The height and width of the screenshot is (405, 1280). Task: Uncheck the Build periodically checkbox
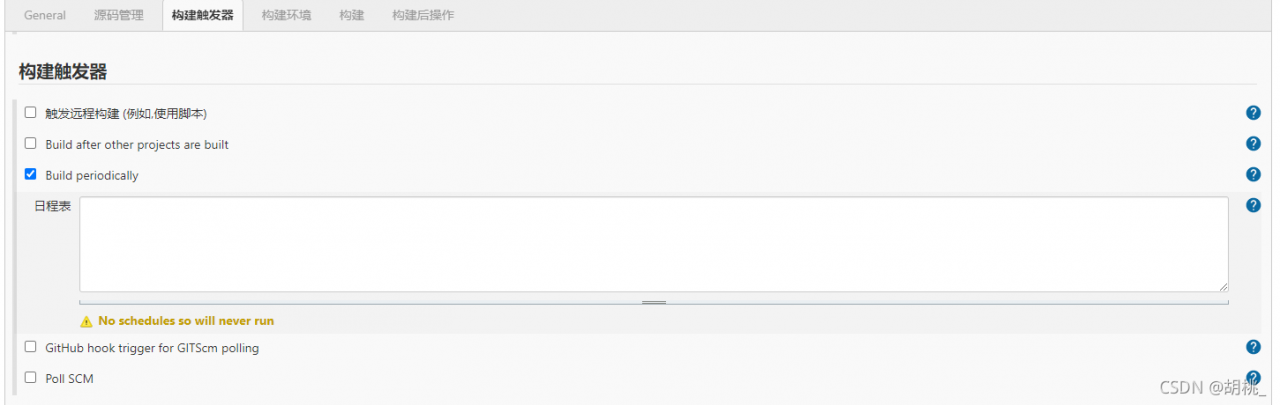tap(30, 174)
